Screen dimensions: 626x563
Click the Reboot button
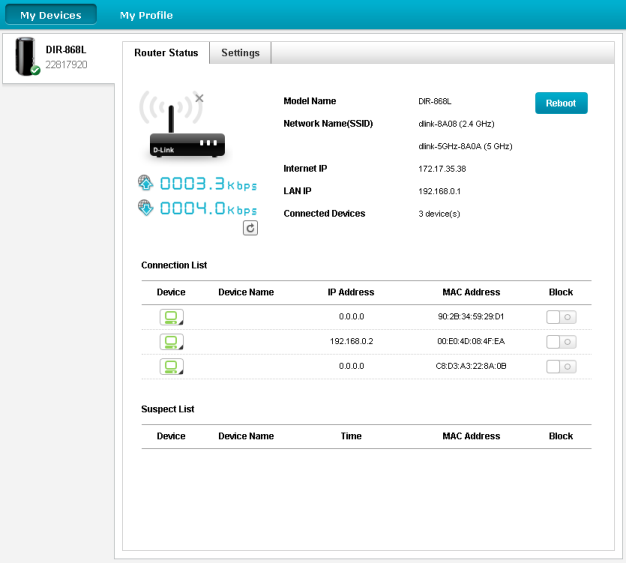pyautogui.click(x=561, y=103)
